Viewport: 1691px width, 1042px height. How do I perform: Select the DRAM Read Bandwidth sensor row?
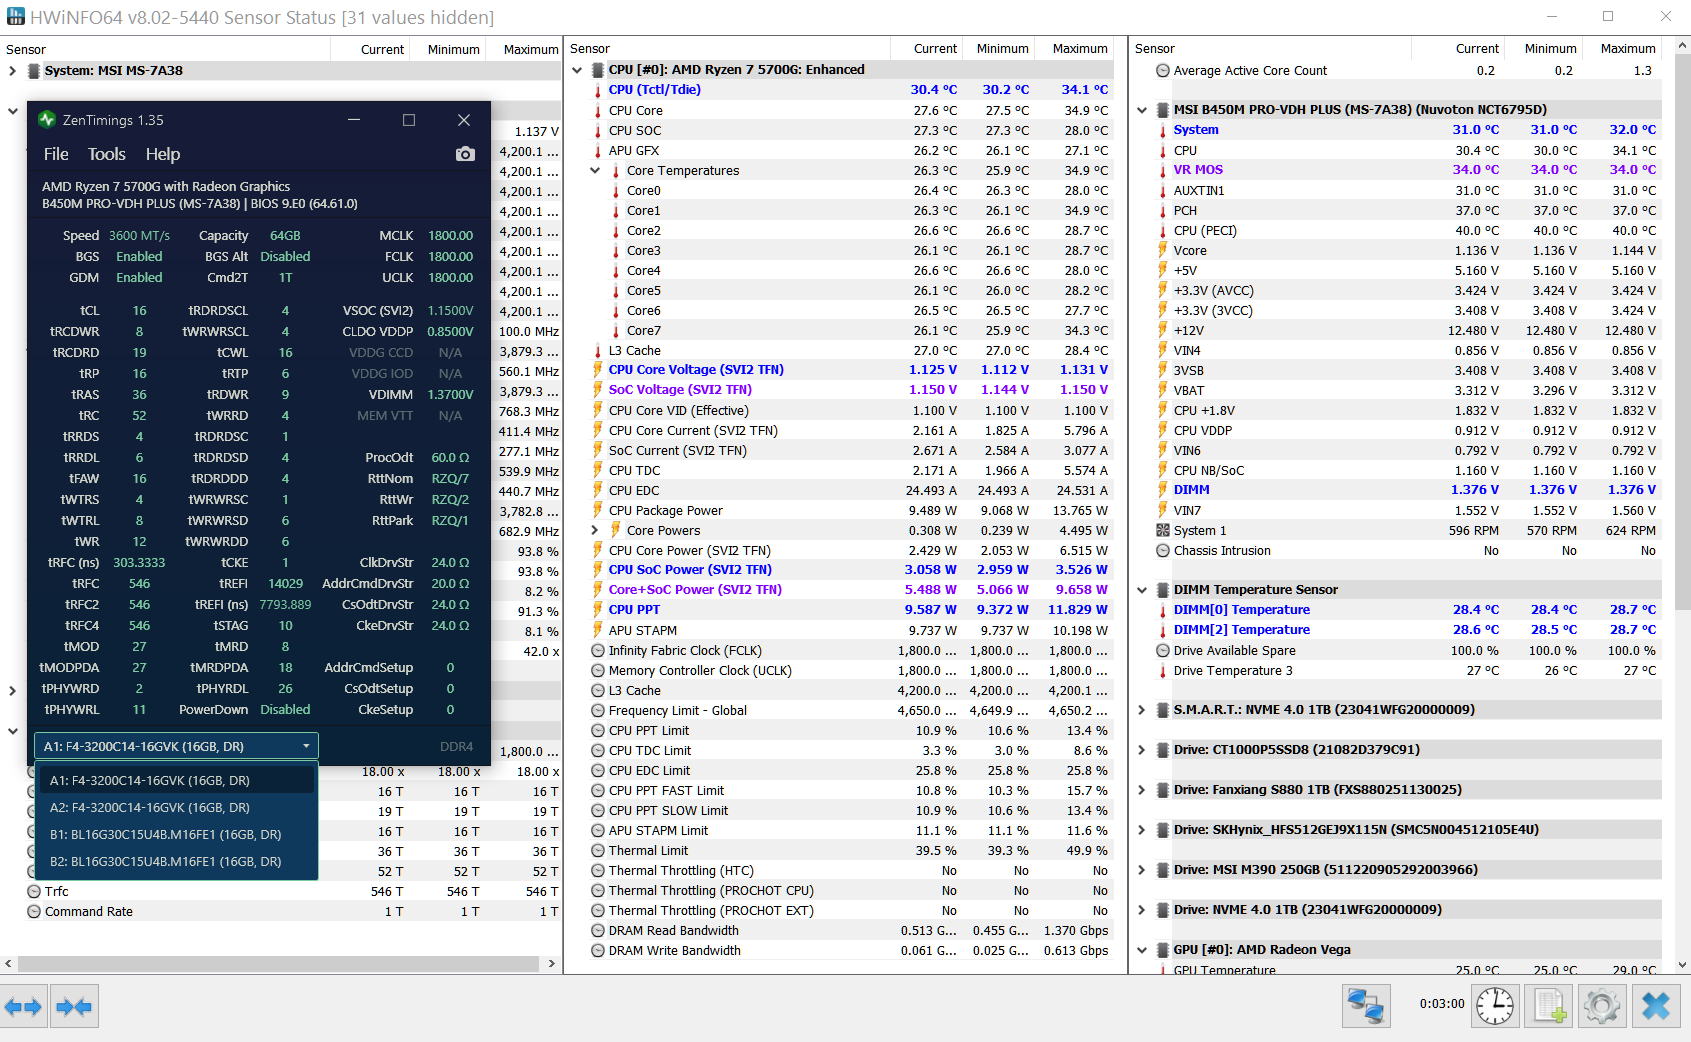tap(849, 931)
